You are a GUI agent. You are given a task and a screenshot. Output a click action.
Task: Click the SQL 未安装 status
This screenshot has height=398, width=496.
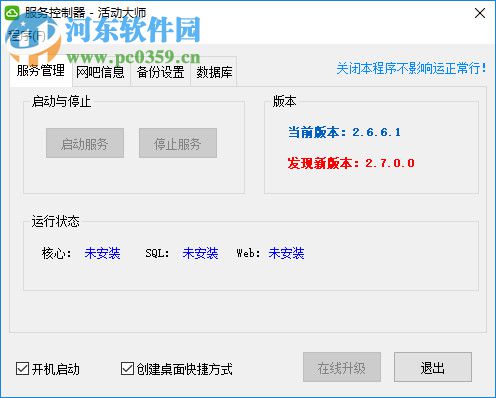pyautogui.click(x=200, y=253)
